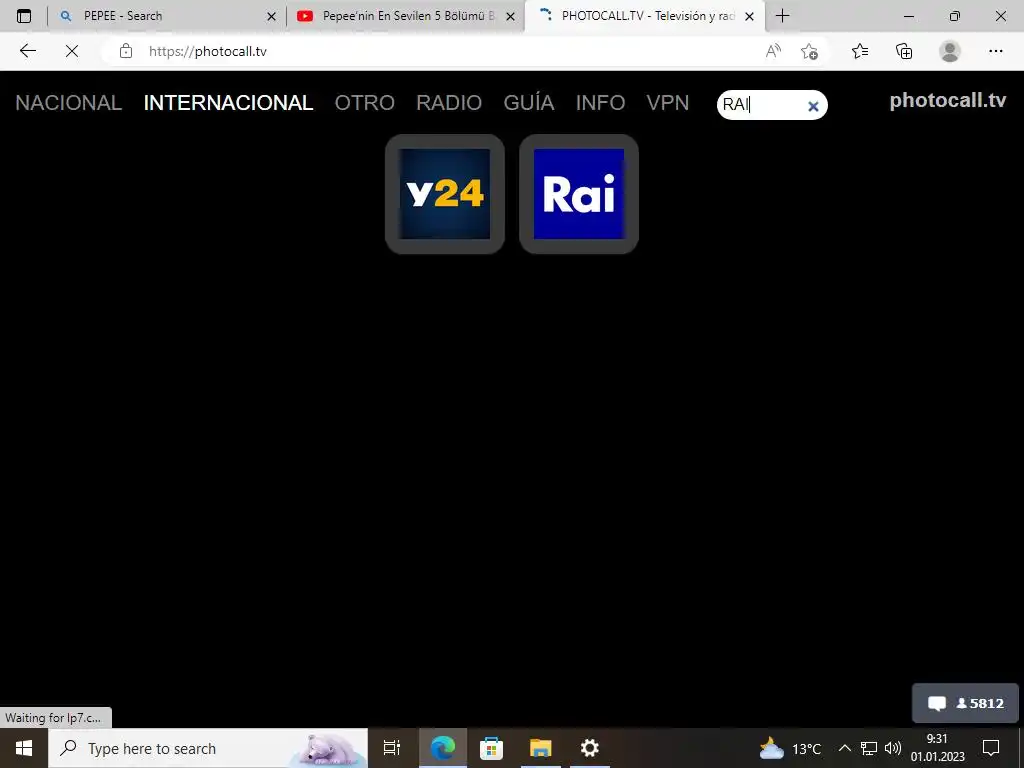View site information lock icon
The image size is (1024, 768).
coord(126,51)
